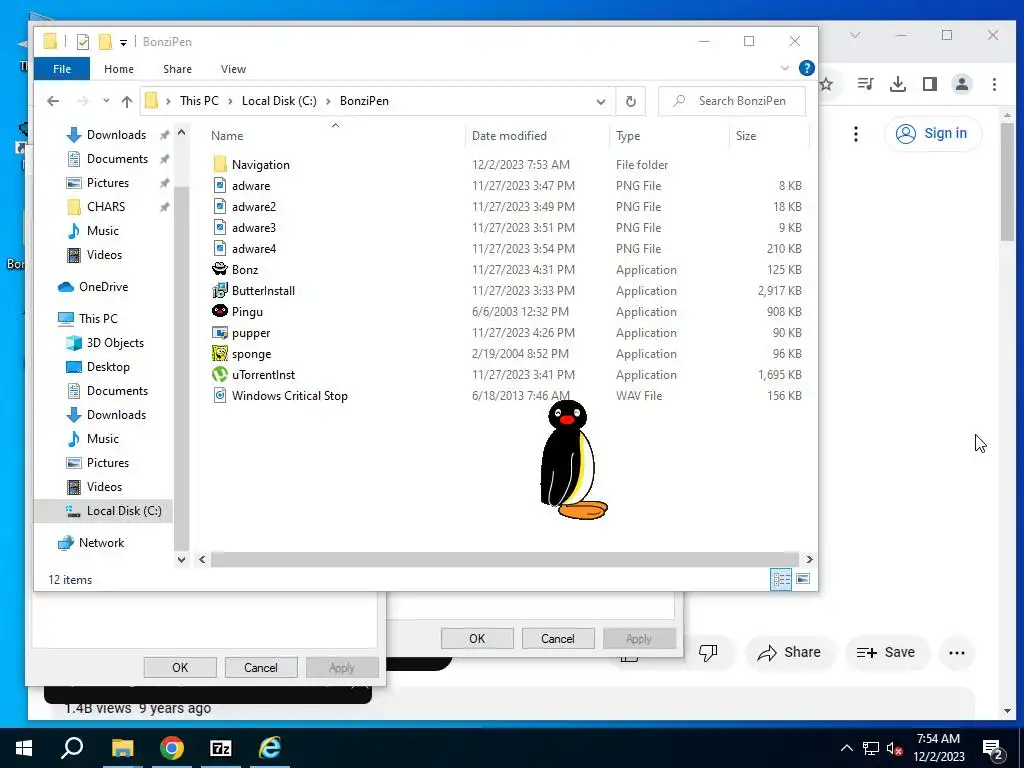
Task: Open the Navigation folder icon
Action: [220, 165]
